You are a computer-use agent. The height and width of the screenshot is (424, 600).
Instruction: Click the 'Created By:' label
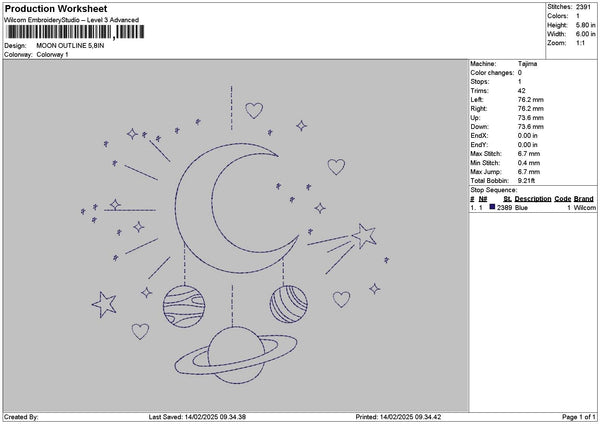21,417
